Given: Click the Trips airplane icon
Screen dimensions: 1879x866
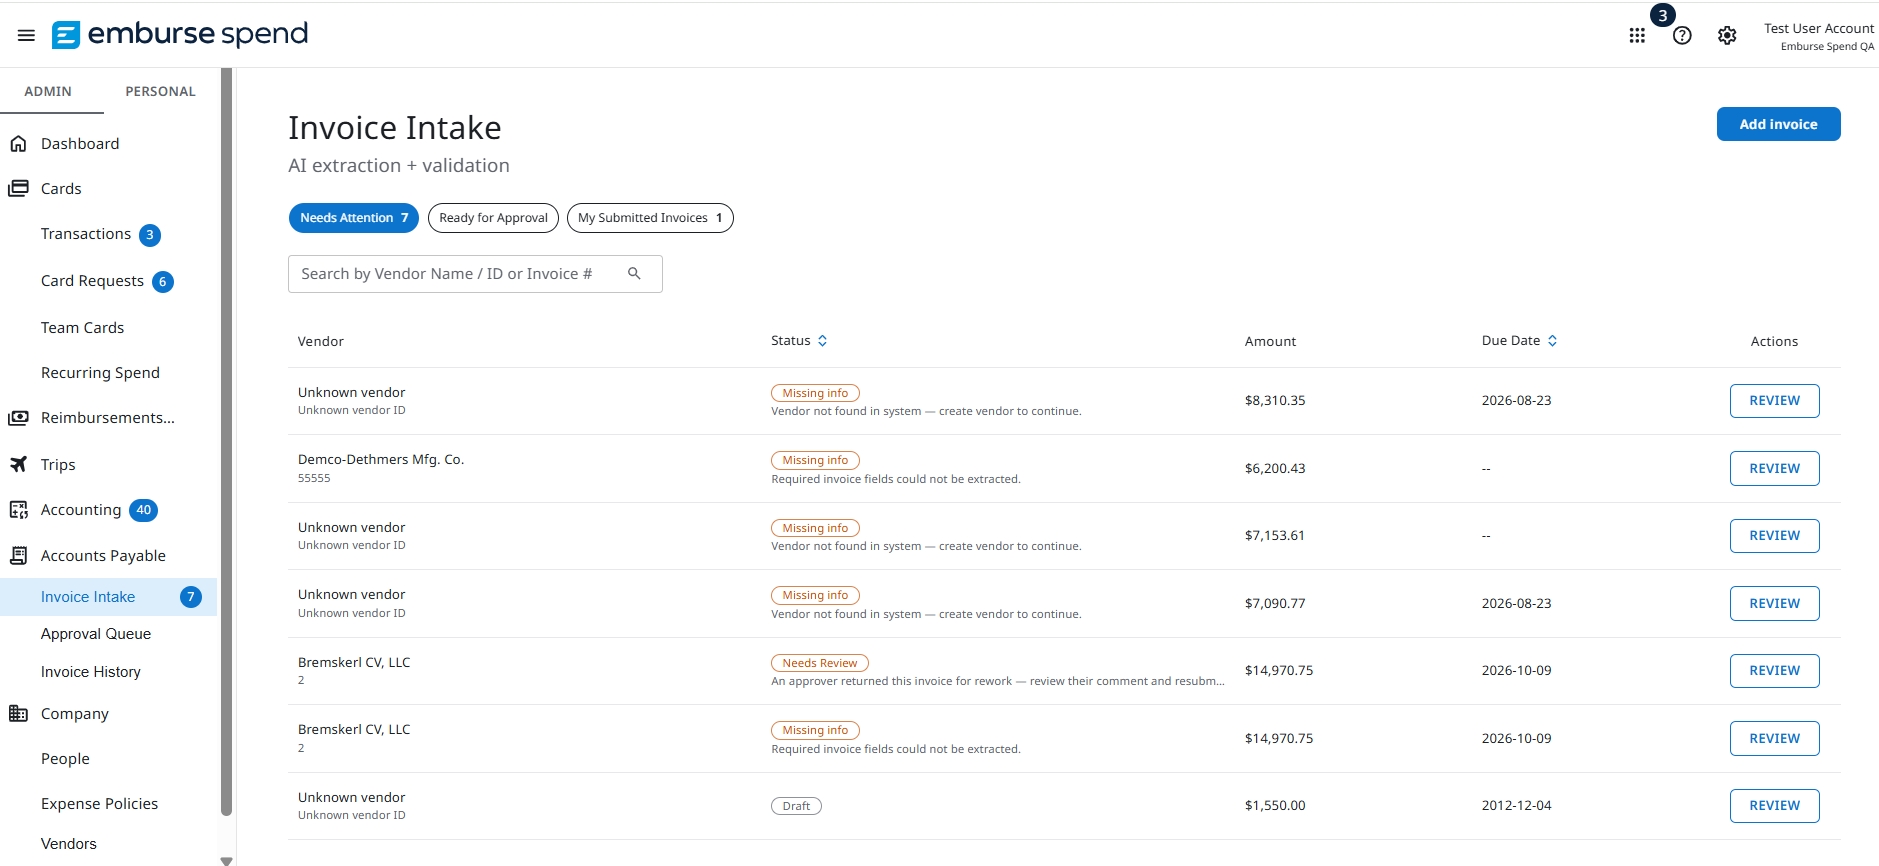Looking at the screenshot, I should pyautogui.click(x=18, y=464).
